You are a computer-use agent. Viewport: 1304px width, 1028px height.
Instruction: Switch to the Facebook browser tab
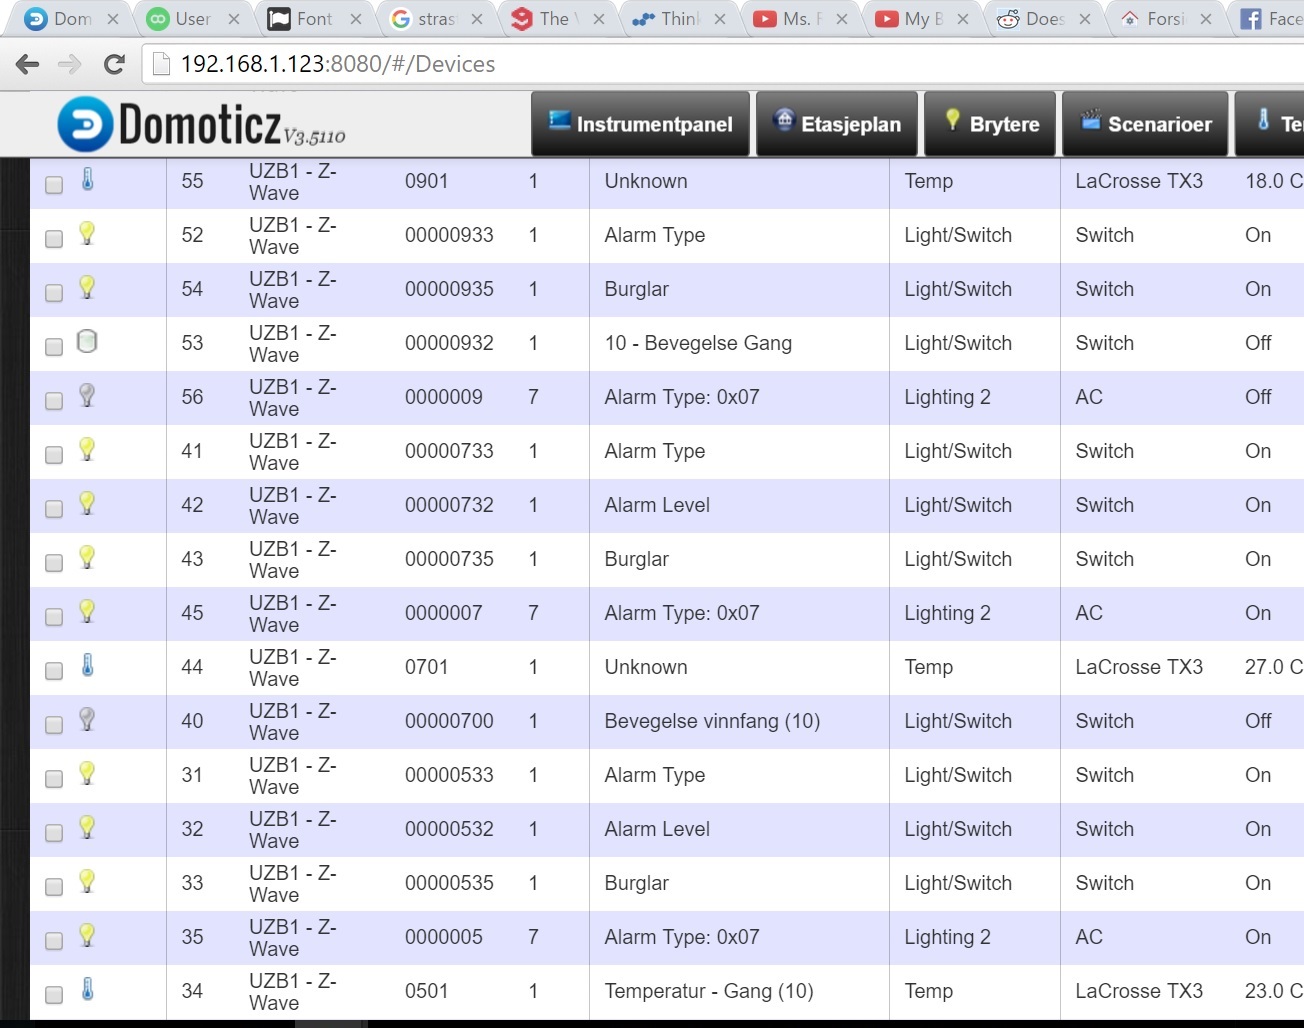click(x=1270, y=19)
